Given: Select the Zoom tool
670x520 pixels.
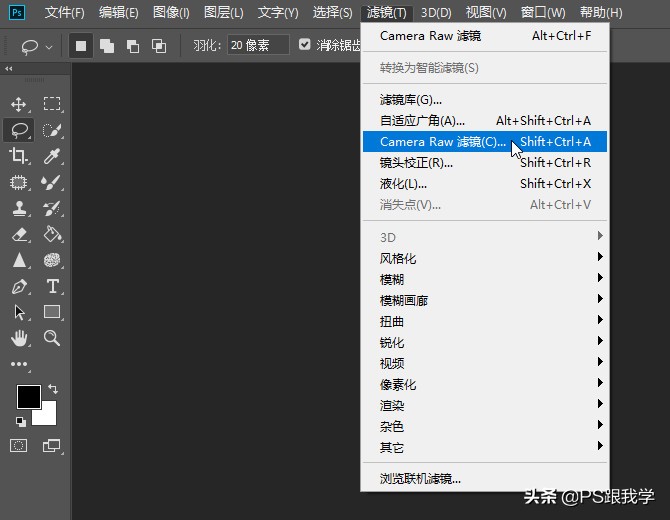Looking at the screenshot, I should tap(52, 338).
